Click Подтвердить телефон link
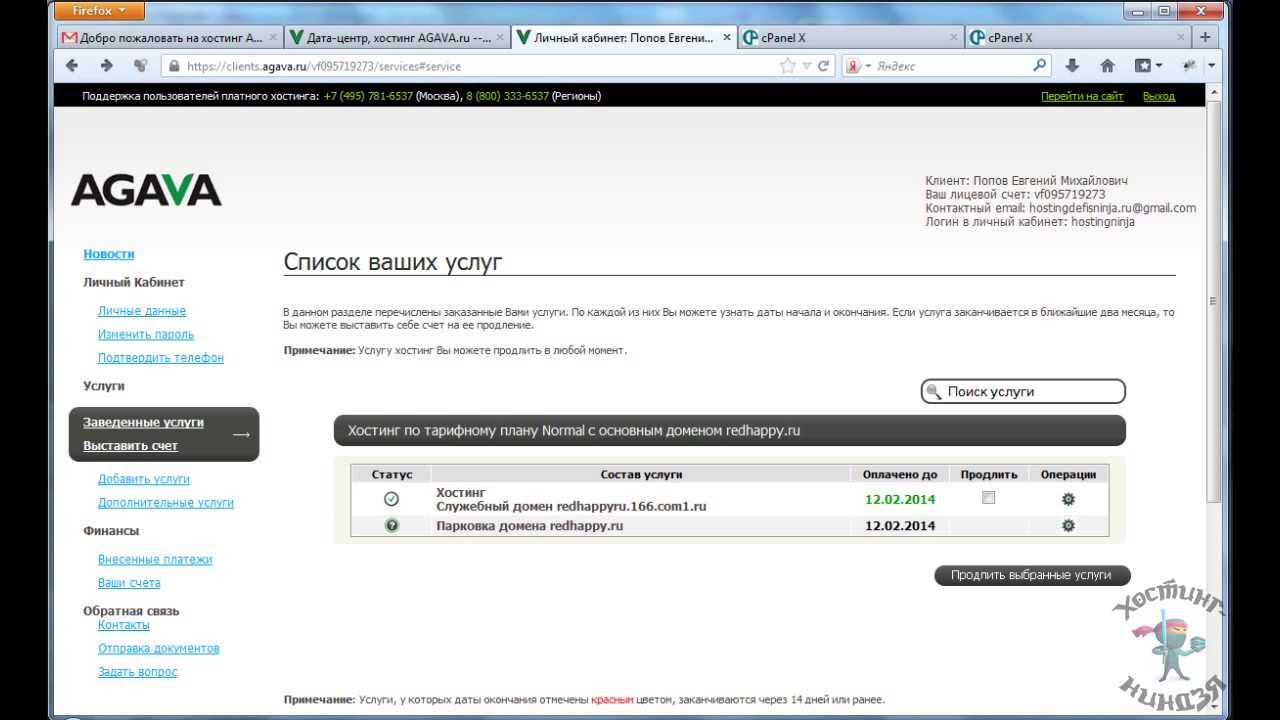This screenshot has height=720, width=1280. tap(161, 358)
